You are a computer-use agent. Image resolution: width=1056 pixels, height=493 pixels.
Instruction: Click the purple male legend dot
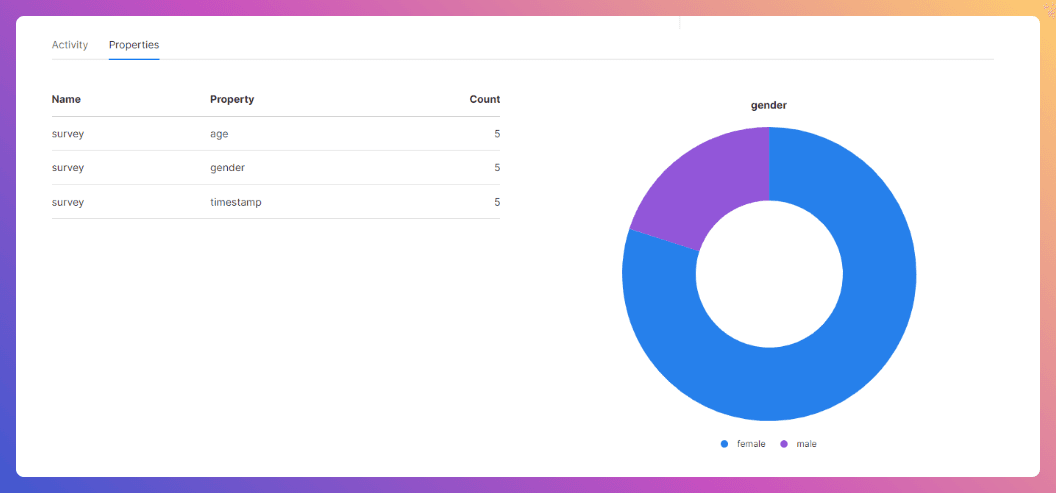(x=784, y=444)
